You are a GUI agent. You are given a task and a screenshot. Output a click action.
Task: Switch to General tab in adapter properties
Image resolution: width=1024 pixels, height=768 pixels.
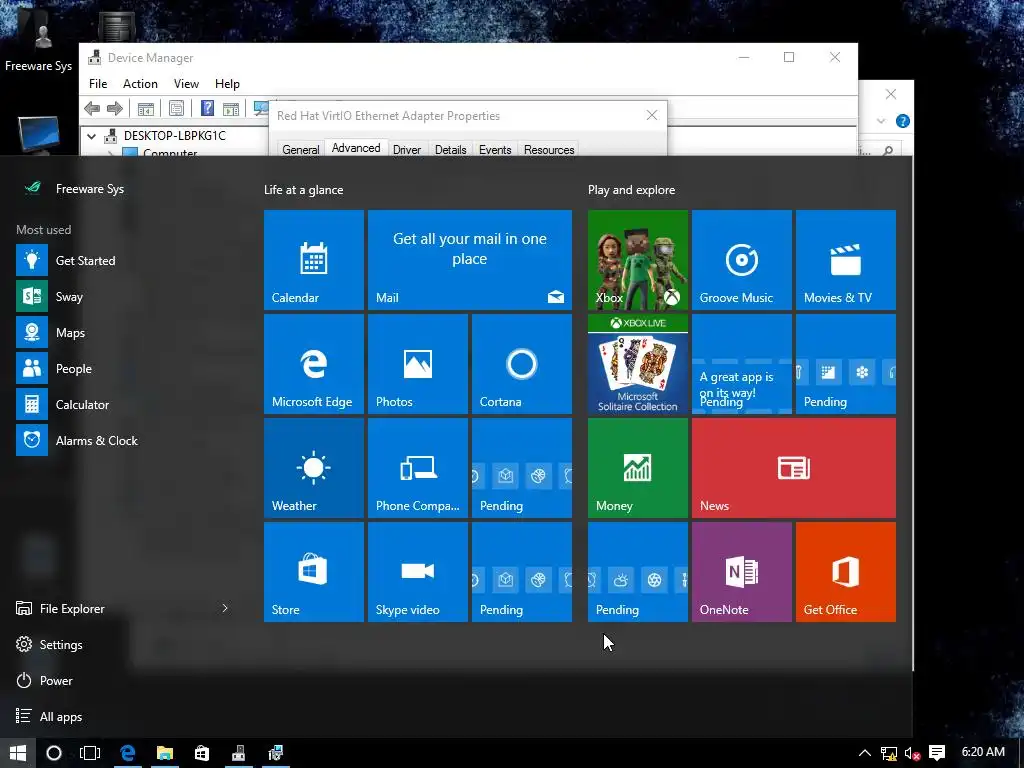coord(300,150)
